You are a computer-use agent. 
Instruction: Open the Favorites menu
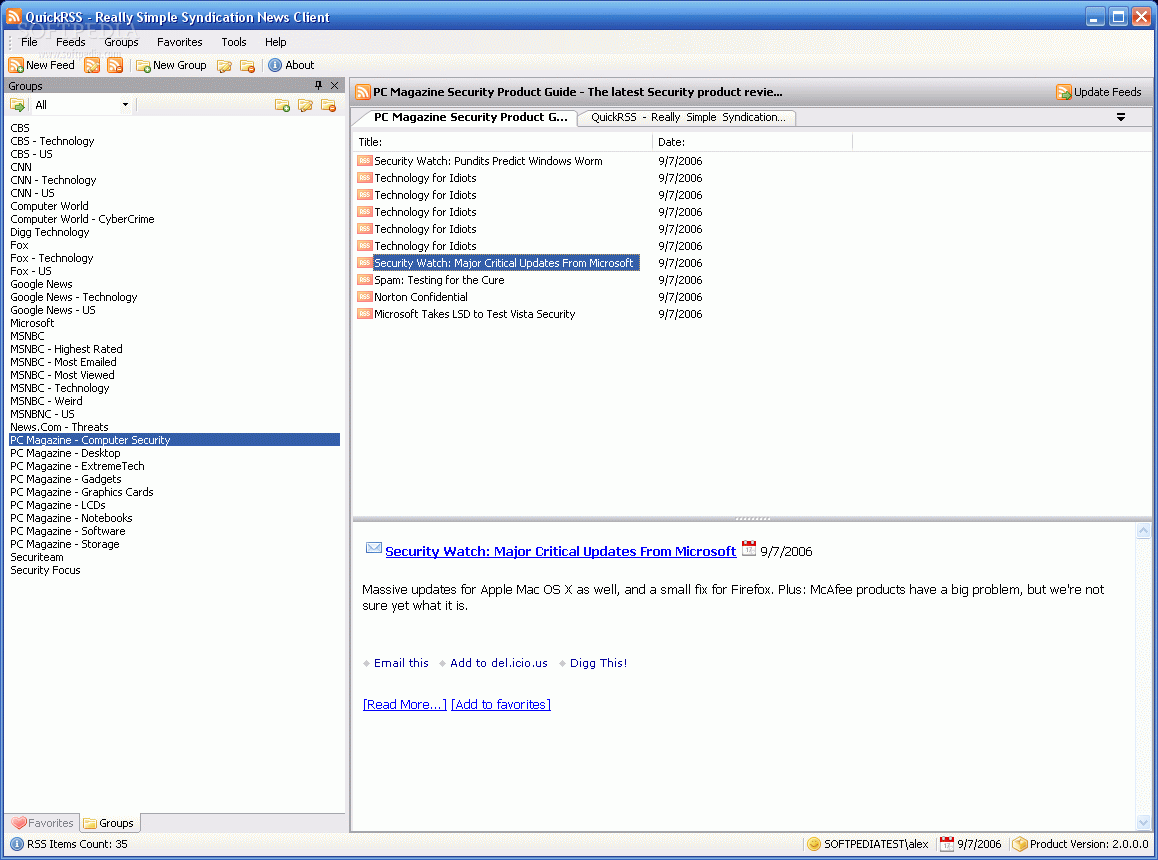(179, 42)
